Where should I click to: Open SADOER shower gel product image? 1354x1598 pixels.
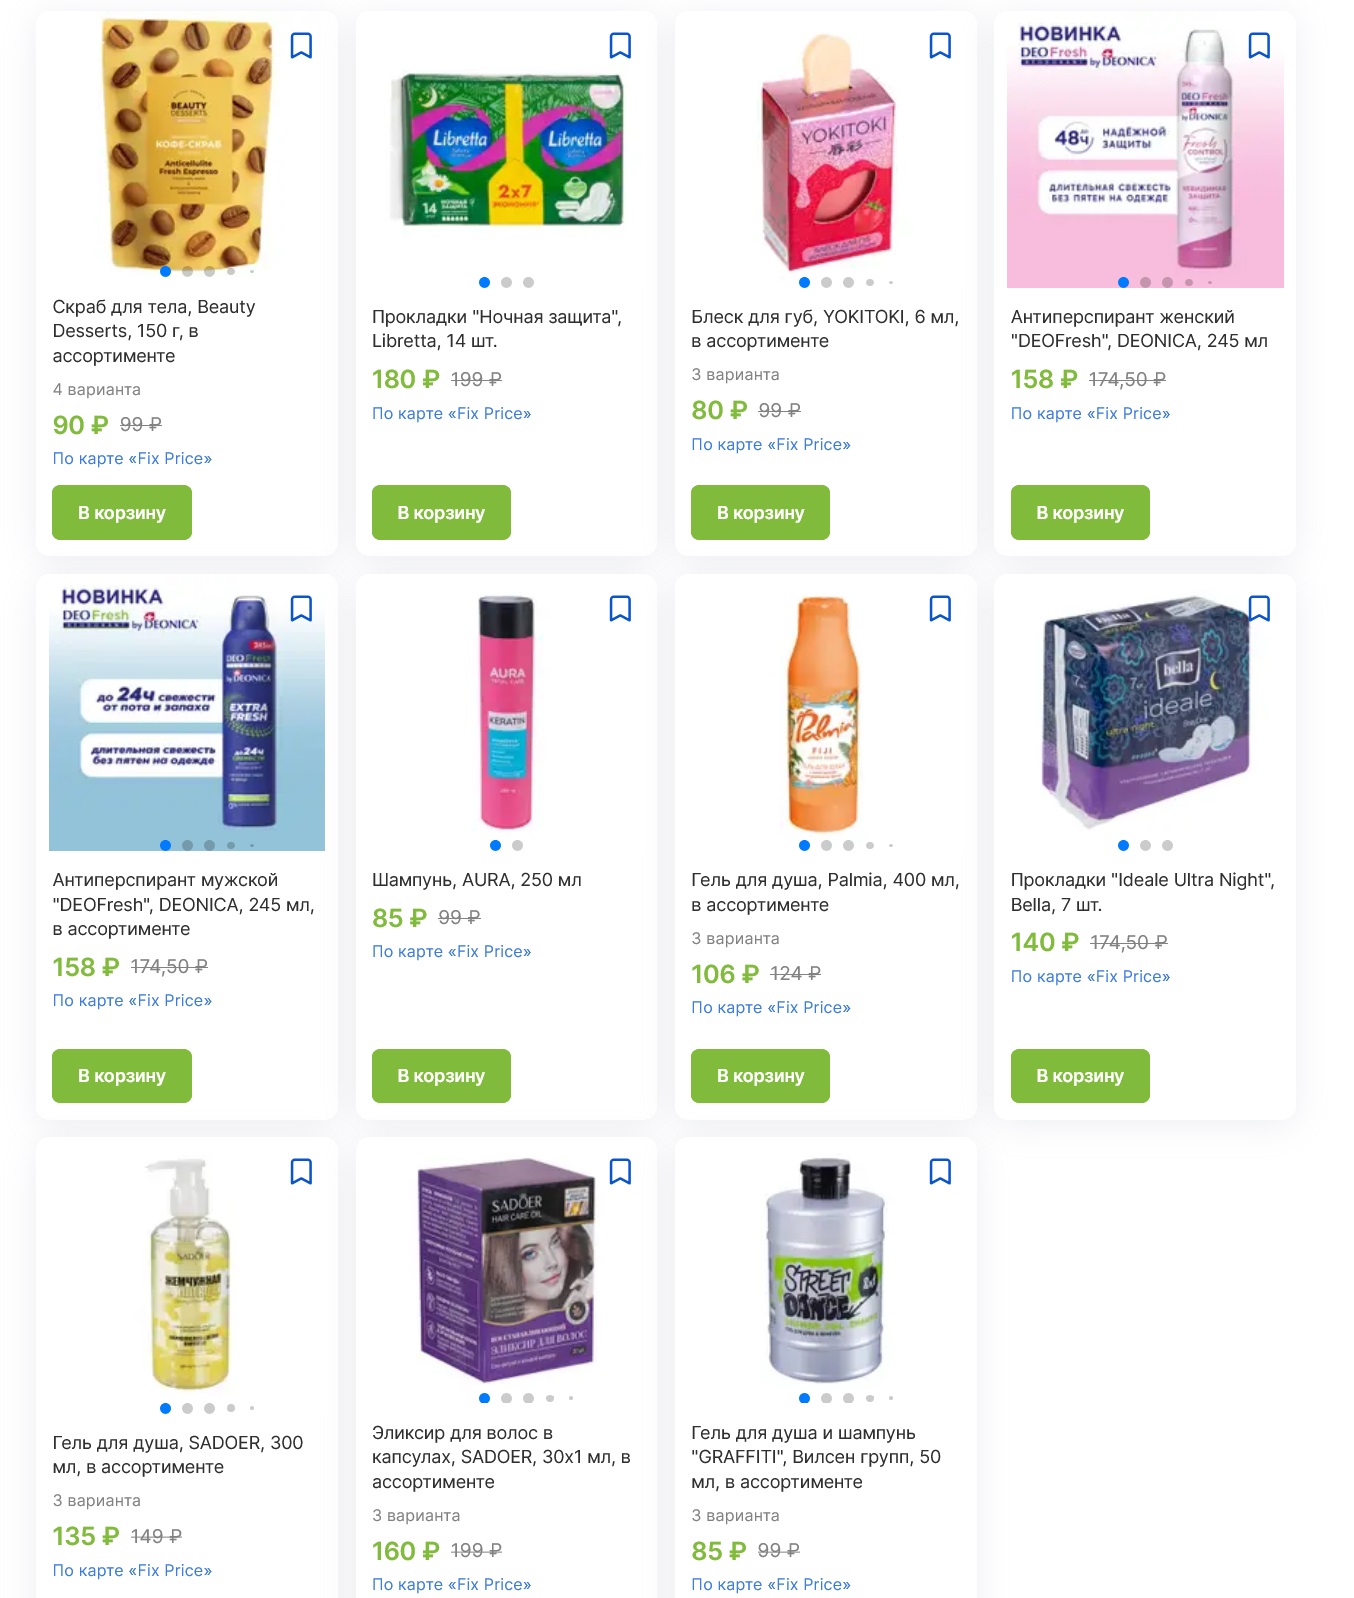(x=187, y=1273)
